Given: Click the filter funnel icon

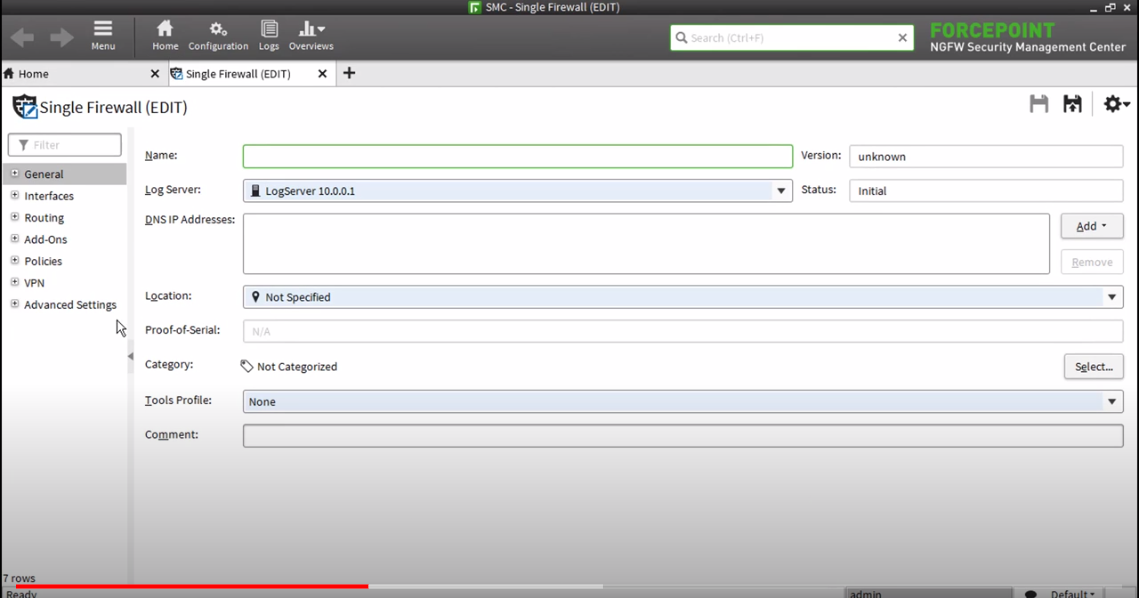Looking at the screenshot, I should pos(23,145).
